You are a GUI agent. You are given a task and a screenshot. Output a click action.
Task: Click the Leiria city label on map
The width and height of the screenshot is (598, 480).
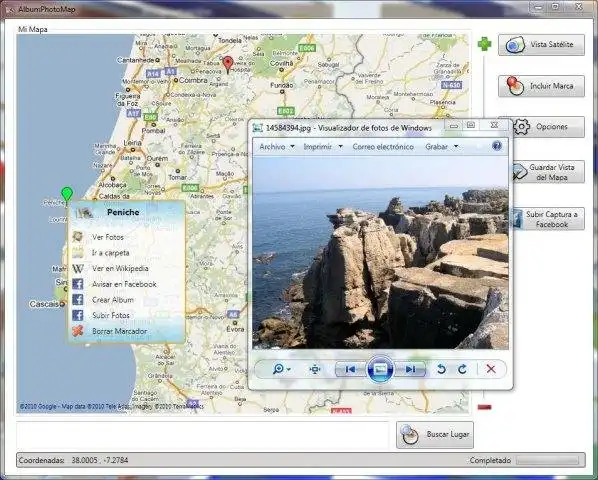coord(133,143)
